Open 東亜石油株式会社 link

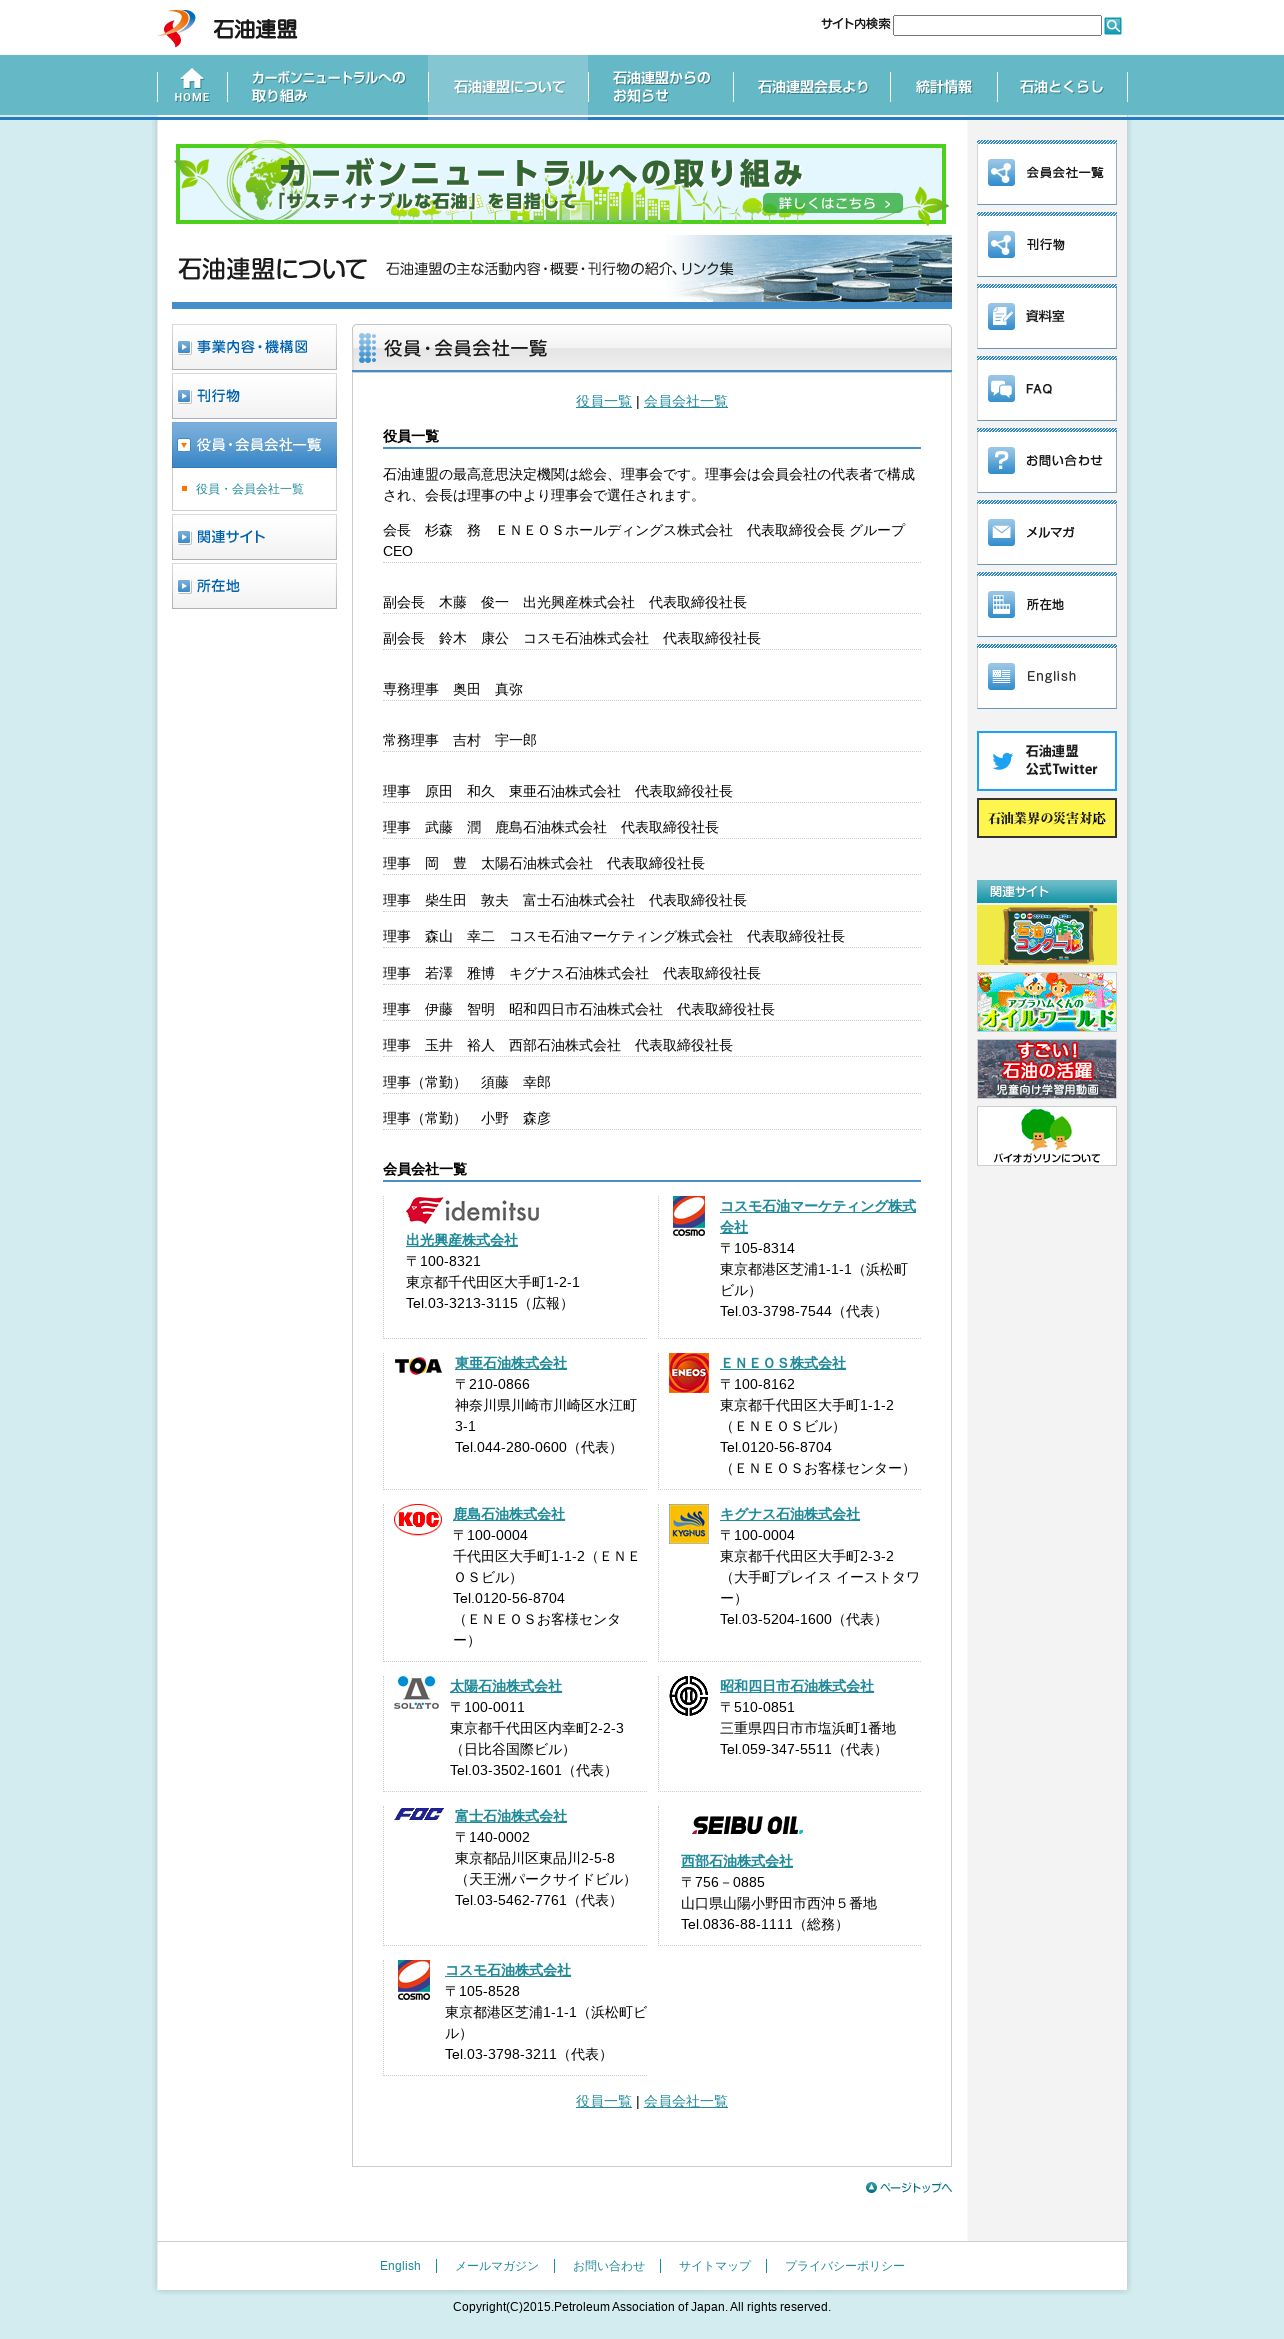pyautogui.click(x=511, y=1363)
